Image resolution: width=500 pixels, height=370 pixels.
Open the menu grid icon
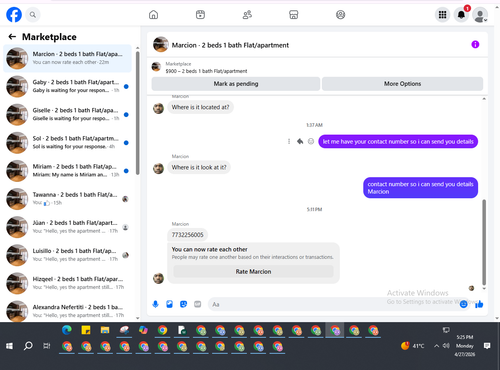(442, 15)
